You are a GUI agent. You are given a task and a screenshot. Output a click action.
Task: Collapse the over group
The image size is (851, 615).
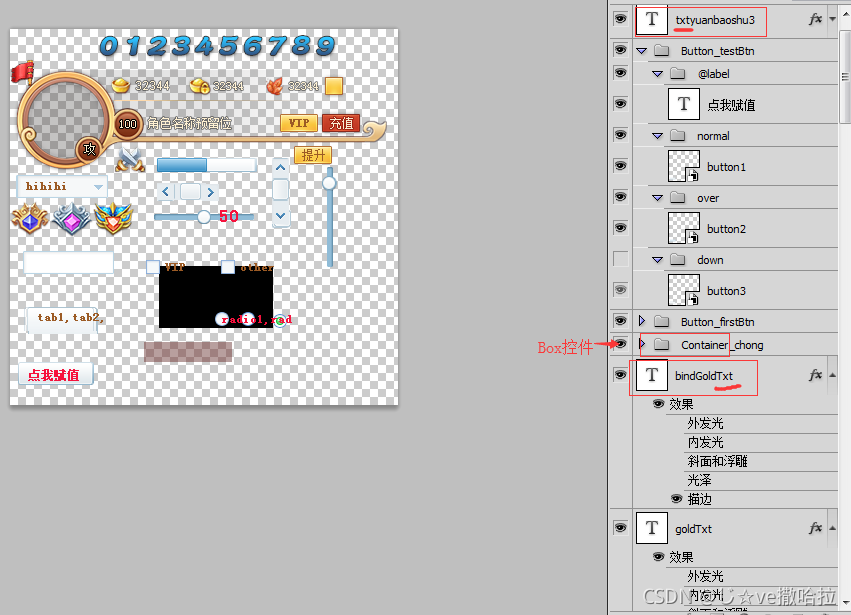658,198
